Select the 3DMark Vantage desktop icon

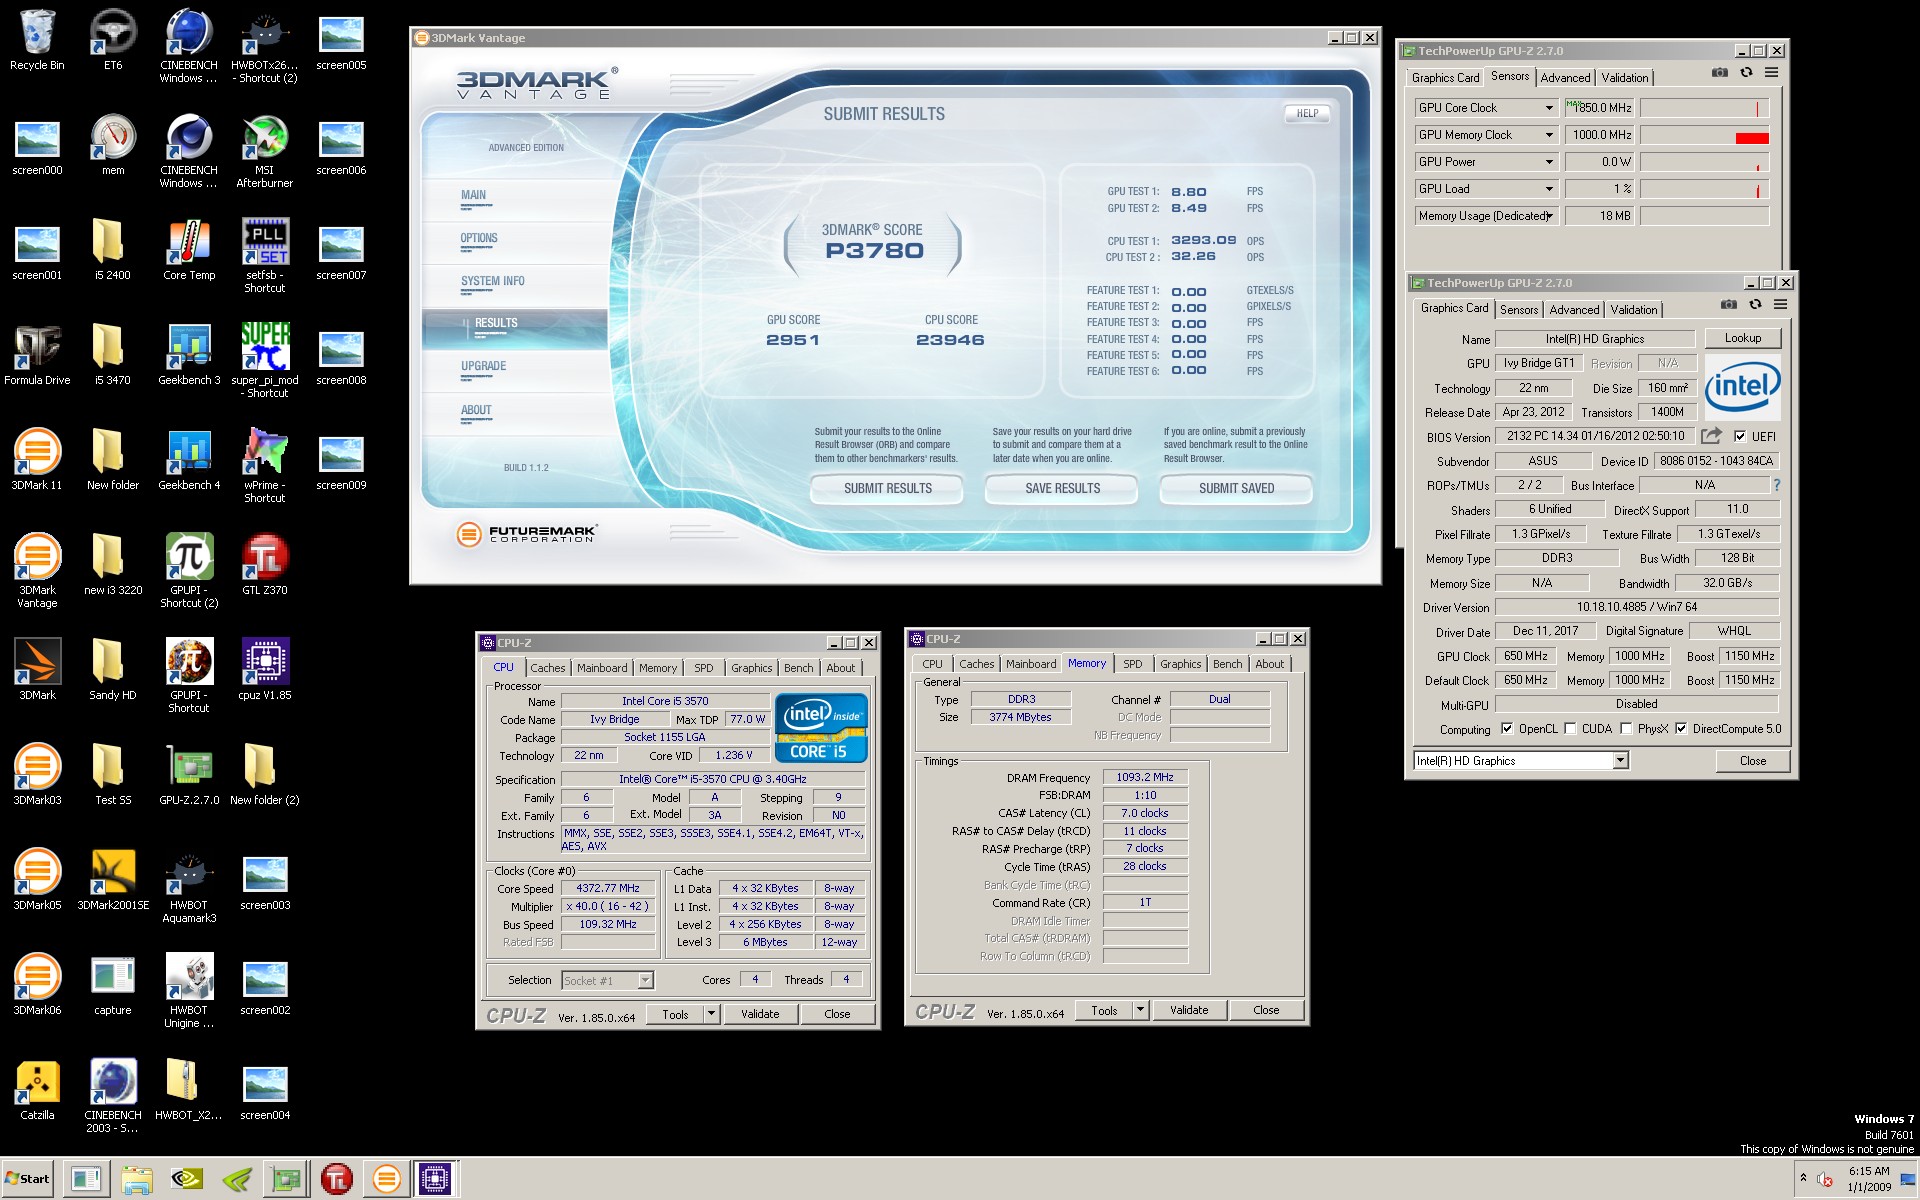(x=37, y=570)
